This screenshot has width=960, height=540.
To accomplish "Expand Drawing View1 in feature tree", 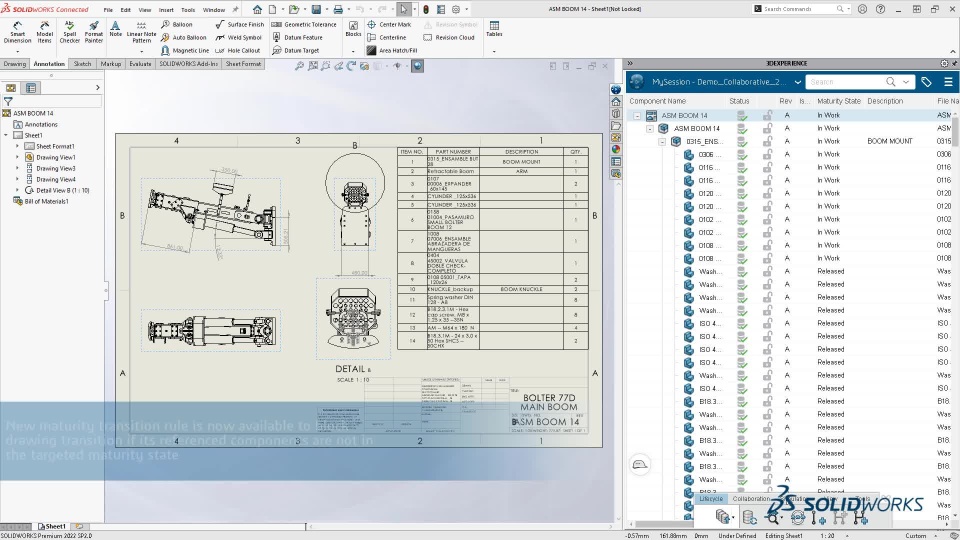I will 17,157.
